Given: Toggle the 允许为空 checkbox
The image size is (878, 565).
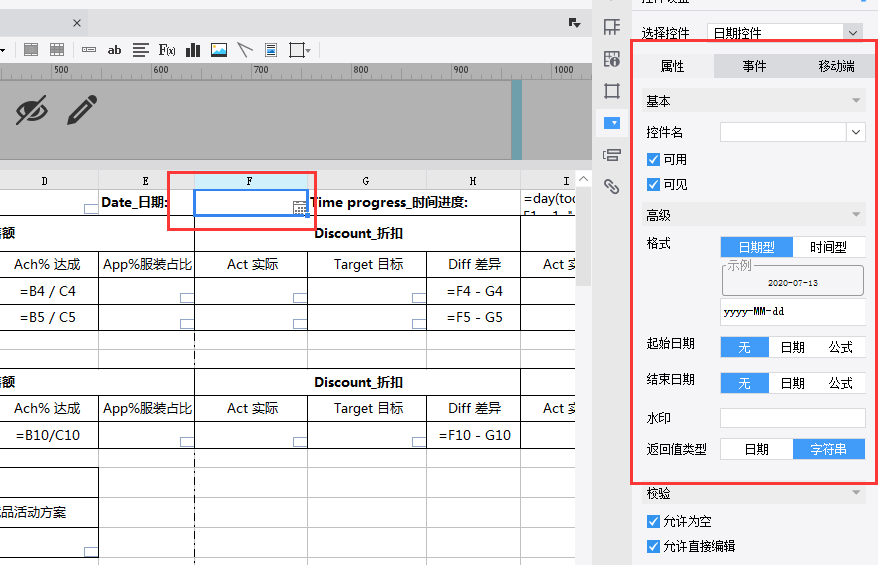Looking at the screenshot, I should coord(653,521).
